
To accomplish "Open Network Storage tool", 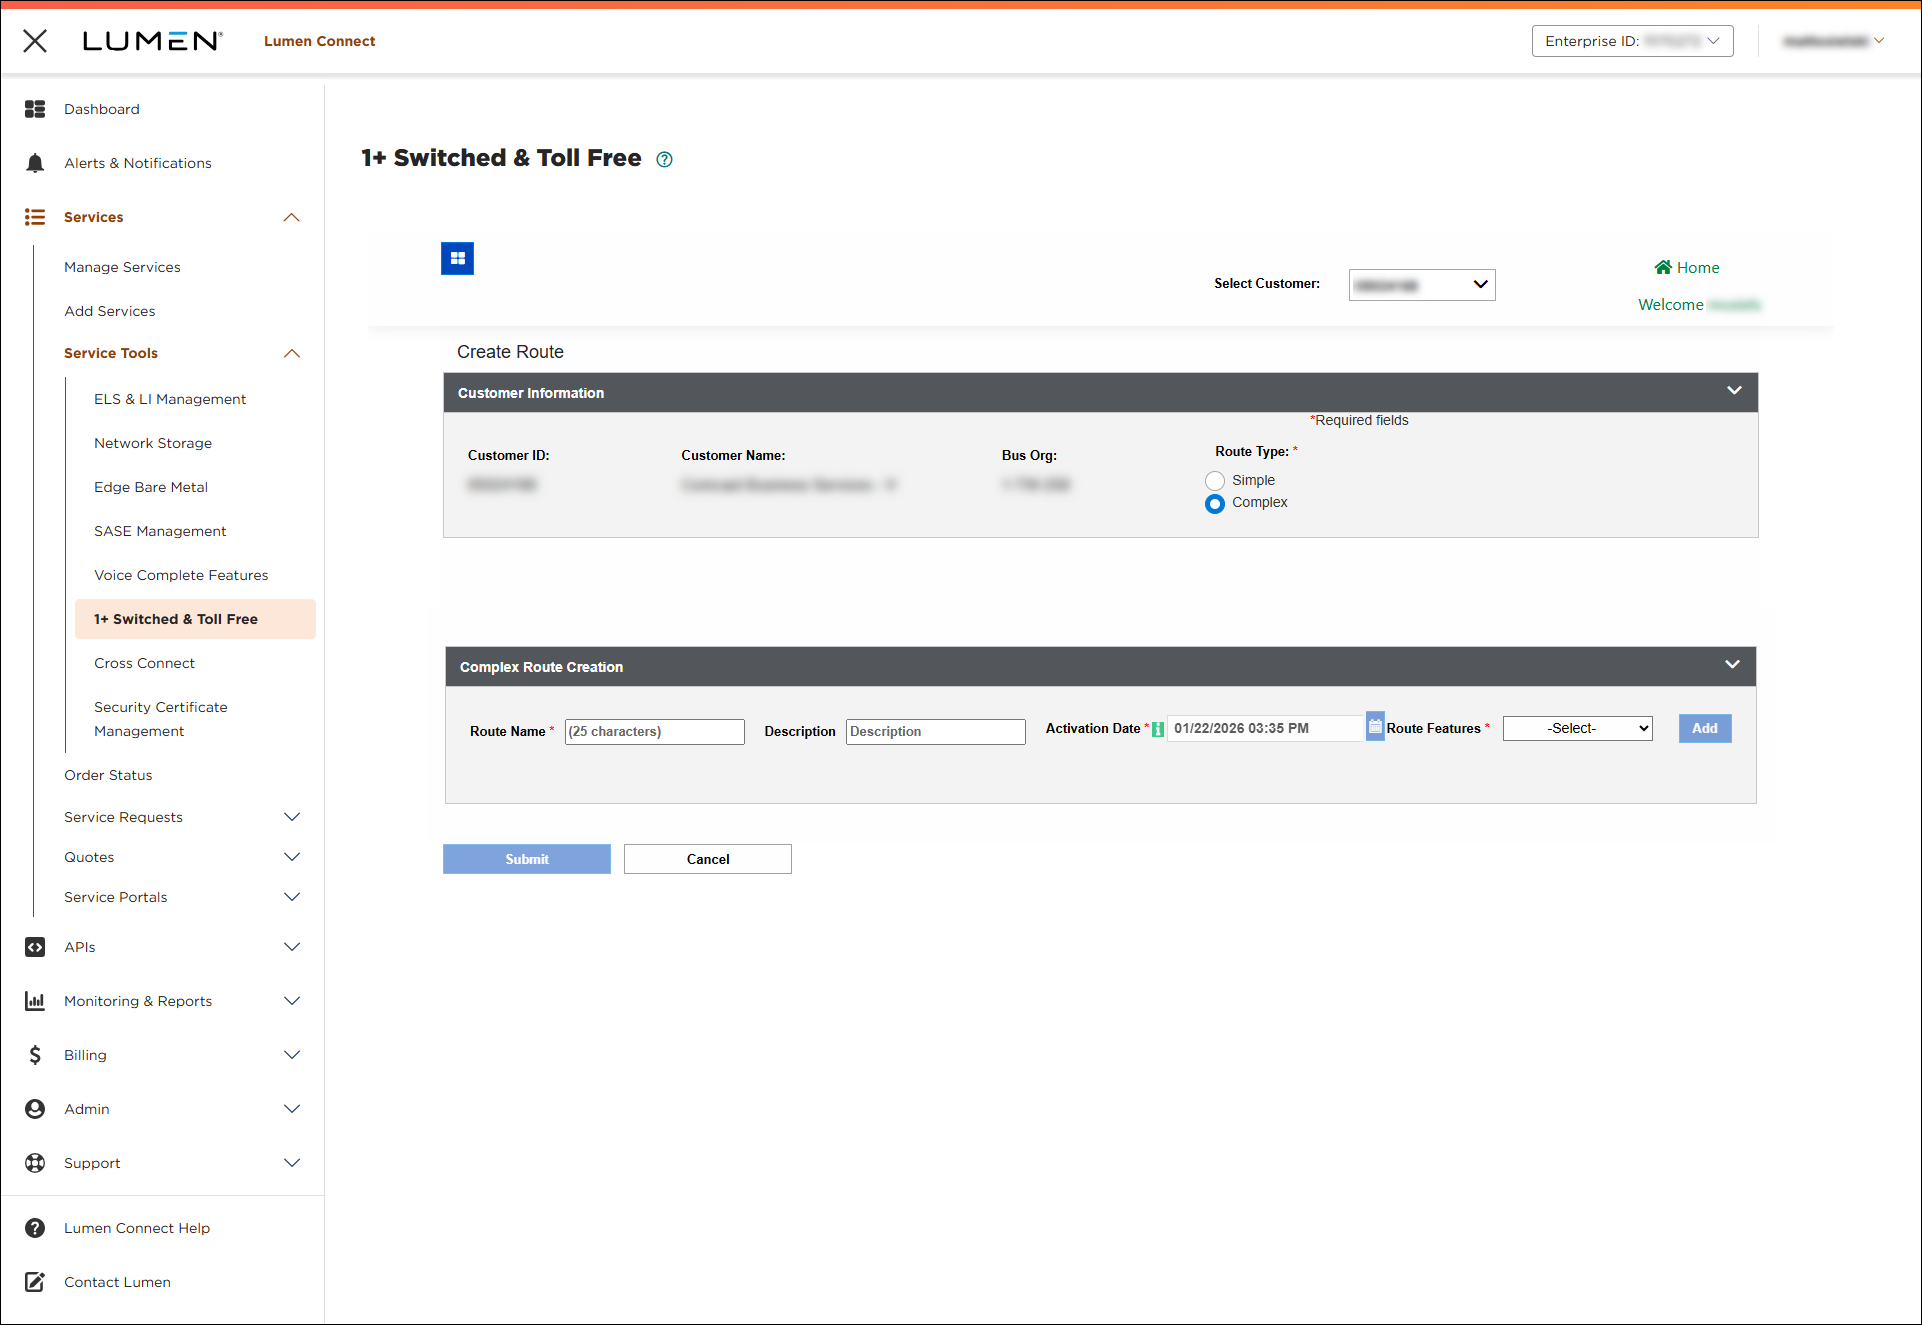I will click(153, 443).
